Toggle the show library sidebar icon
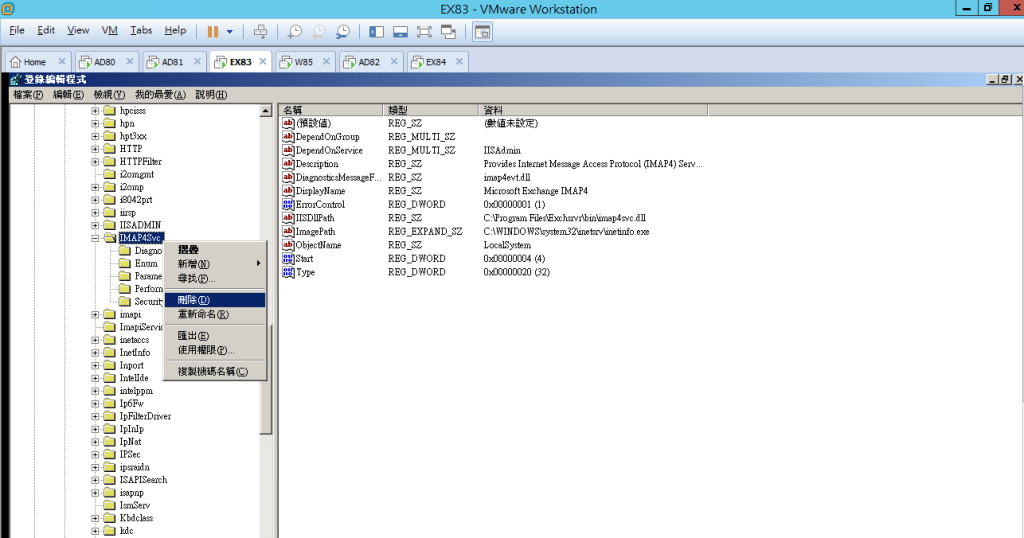The height and width of the screenshot is (538, 1024). coord(376,31)
